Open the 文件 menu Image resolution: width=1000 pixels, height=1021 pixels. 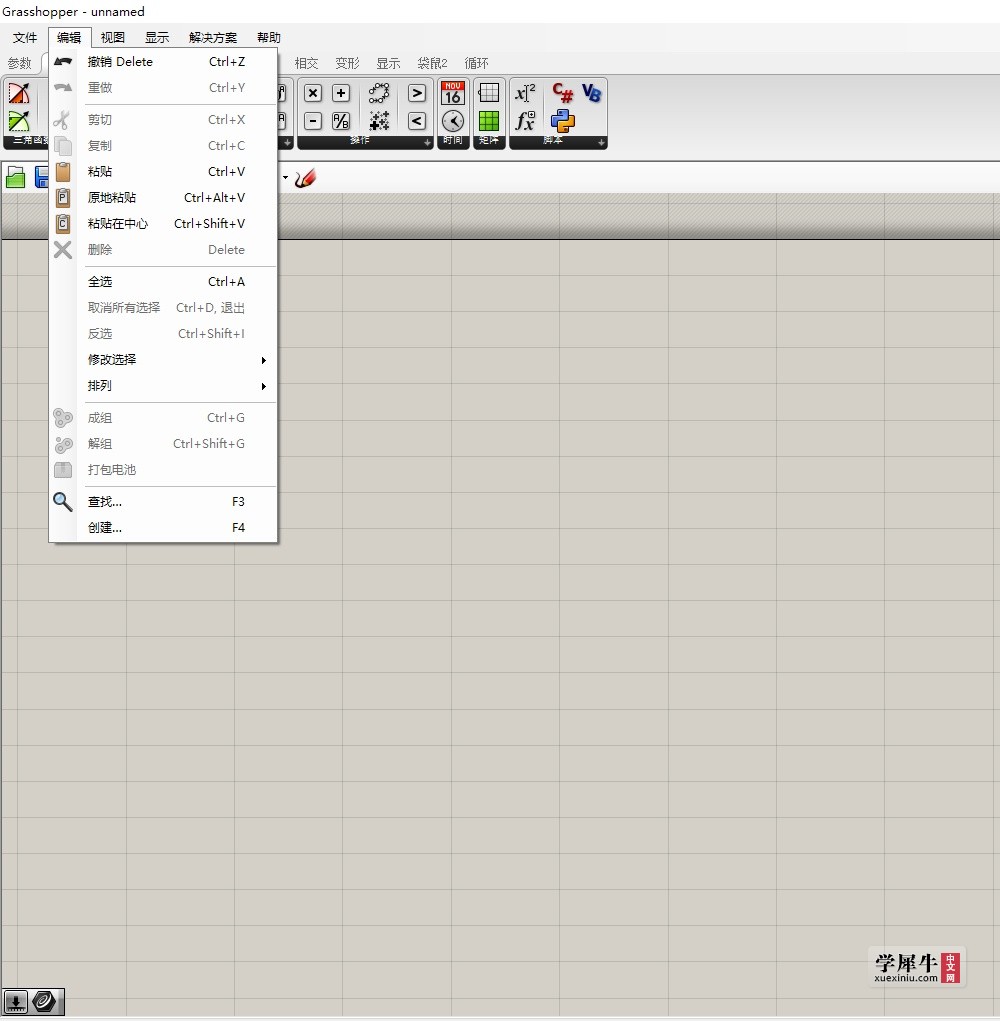click(25, 38)
